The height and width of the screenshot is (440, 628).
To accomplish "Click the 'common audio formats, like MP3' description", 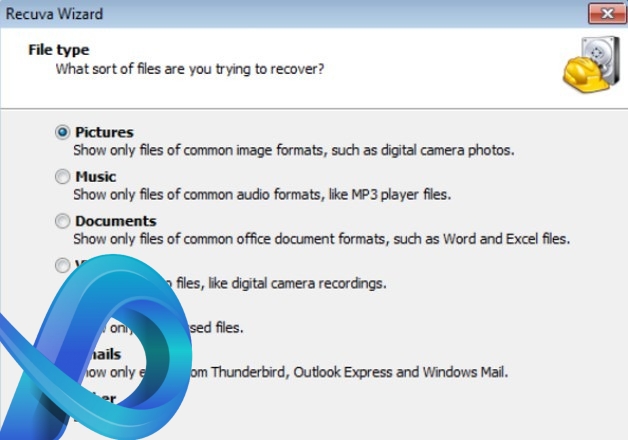I will (x=262, y=195).
